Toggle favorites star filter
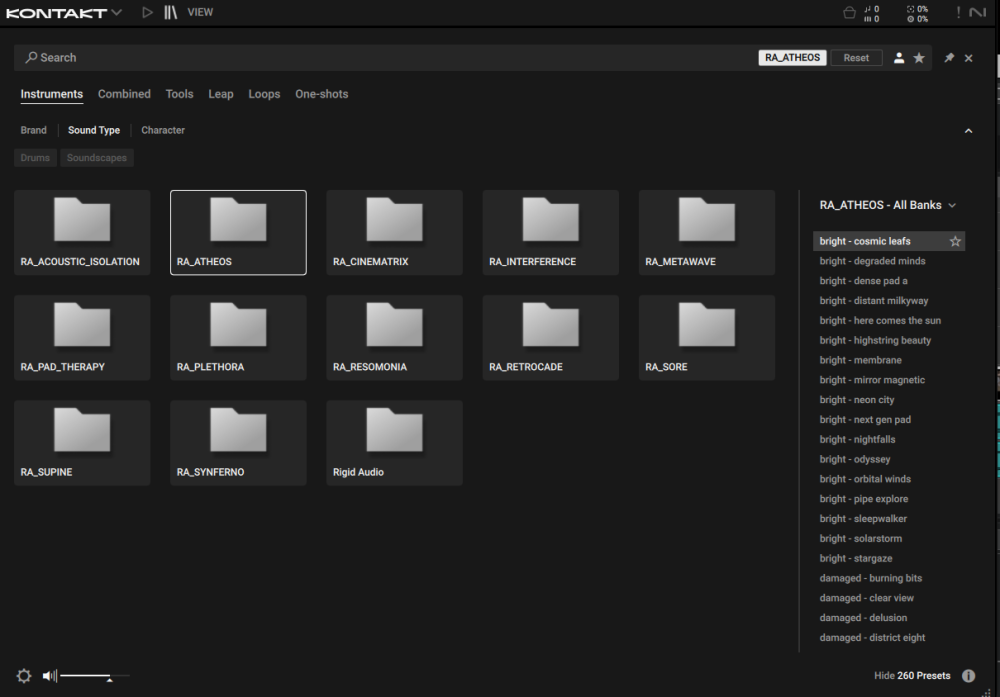The image size is (1000, 697). [x=919, y=57]
